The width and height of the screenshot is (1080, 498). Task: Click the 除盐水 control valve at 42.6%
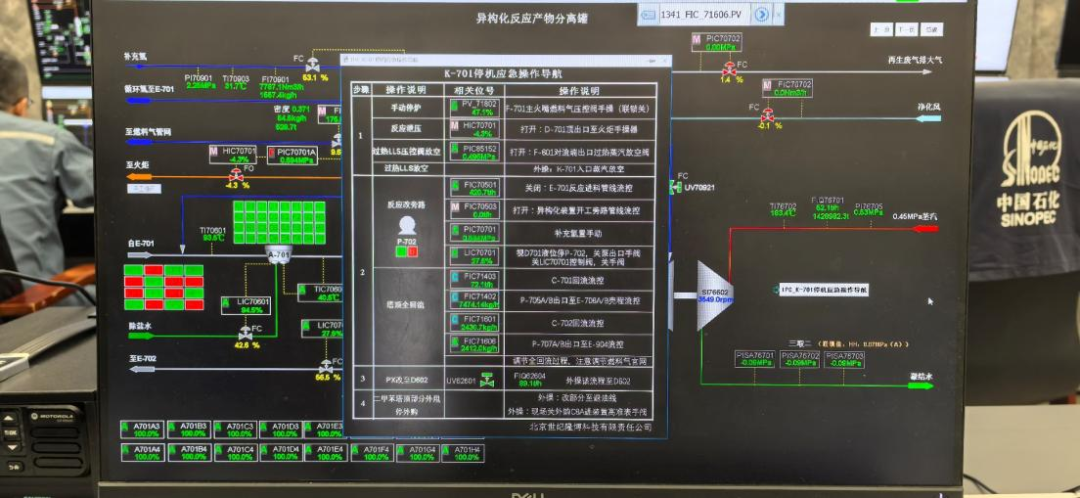(246, 334)
